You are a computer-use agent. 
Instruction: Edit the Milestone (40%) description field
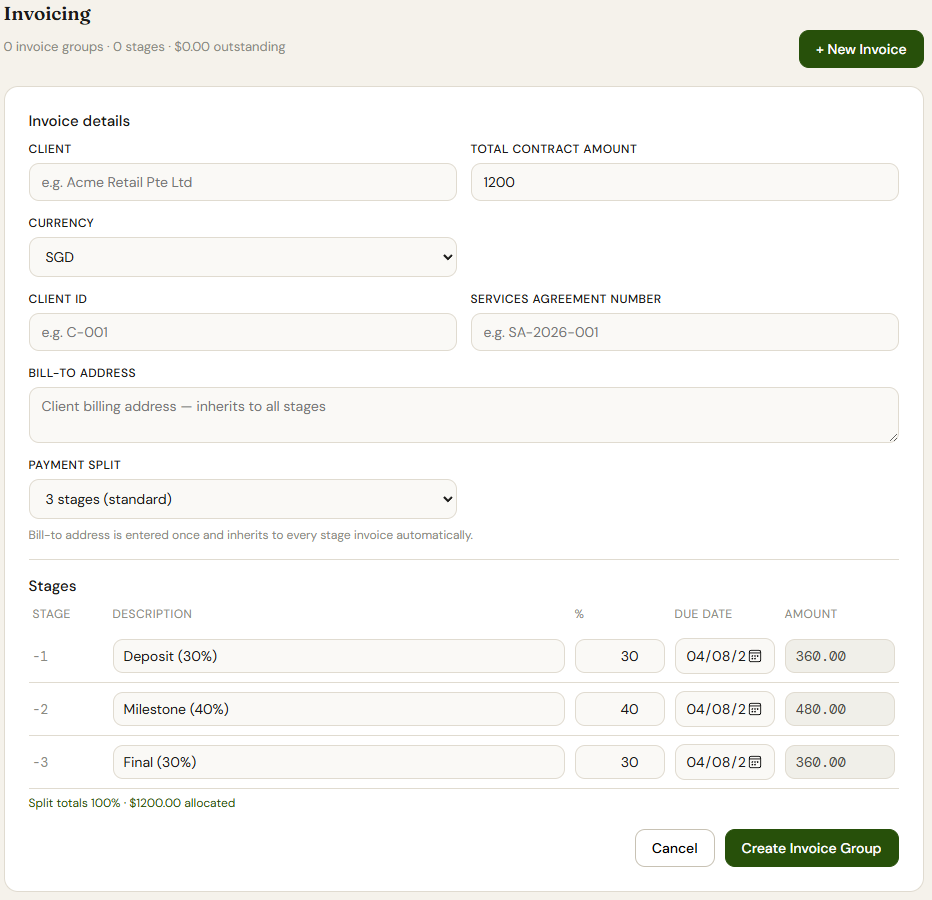click(339, 709)
